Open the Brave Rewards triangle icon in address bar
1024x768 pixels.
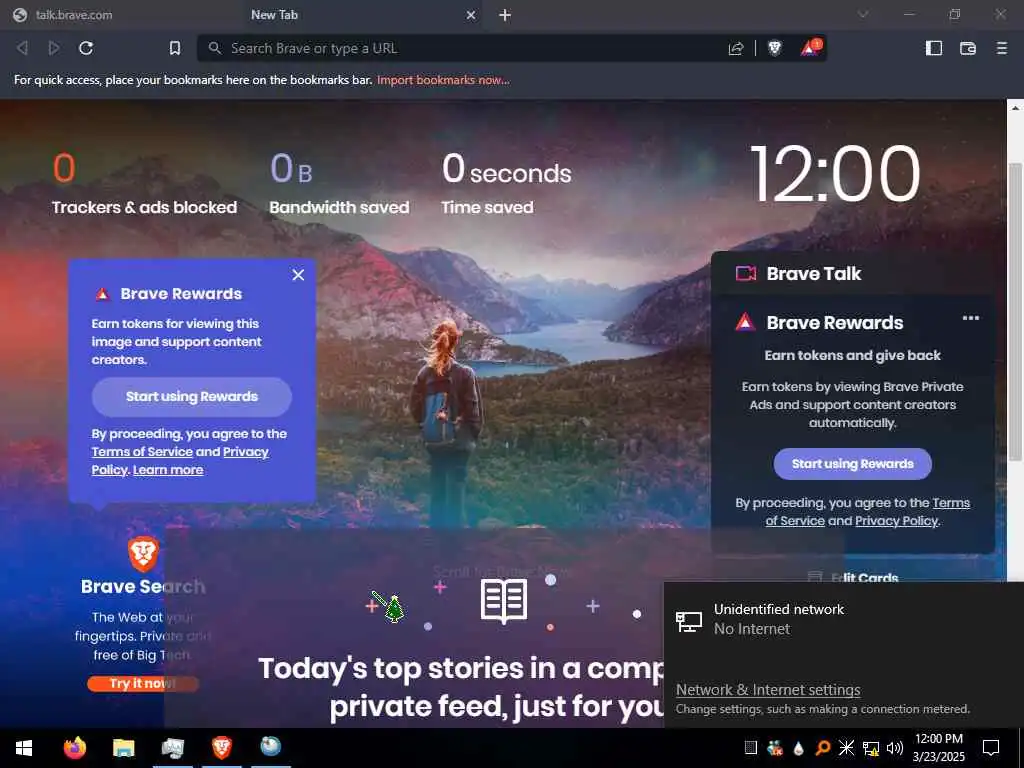810,48
